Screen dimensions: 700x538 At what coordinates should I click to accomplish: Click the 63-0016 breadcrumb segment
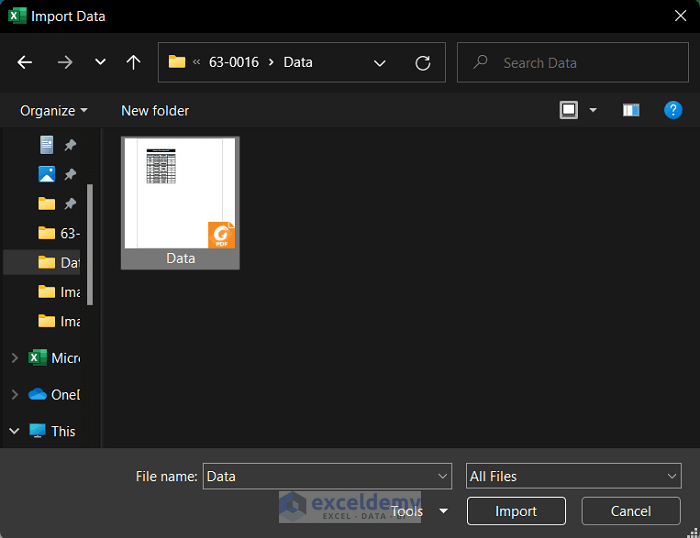233,62
